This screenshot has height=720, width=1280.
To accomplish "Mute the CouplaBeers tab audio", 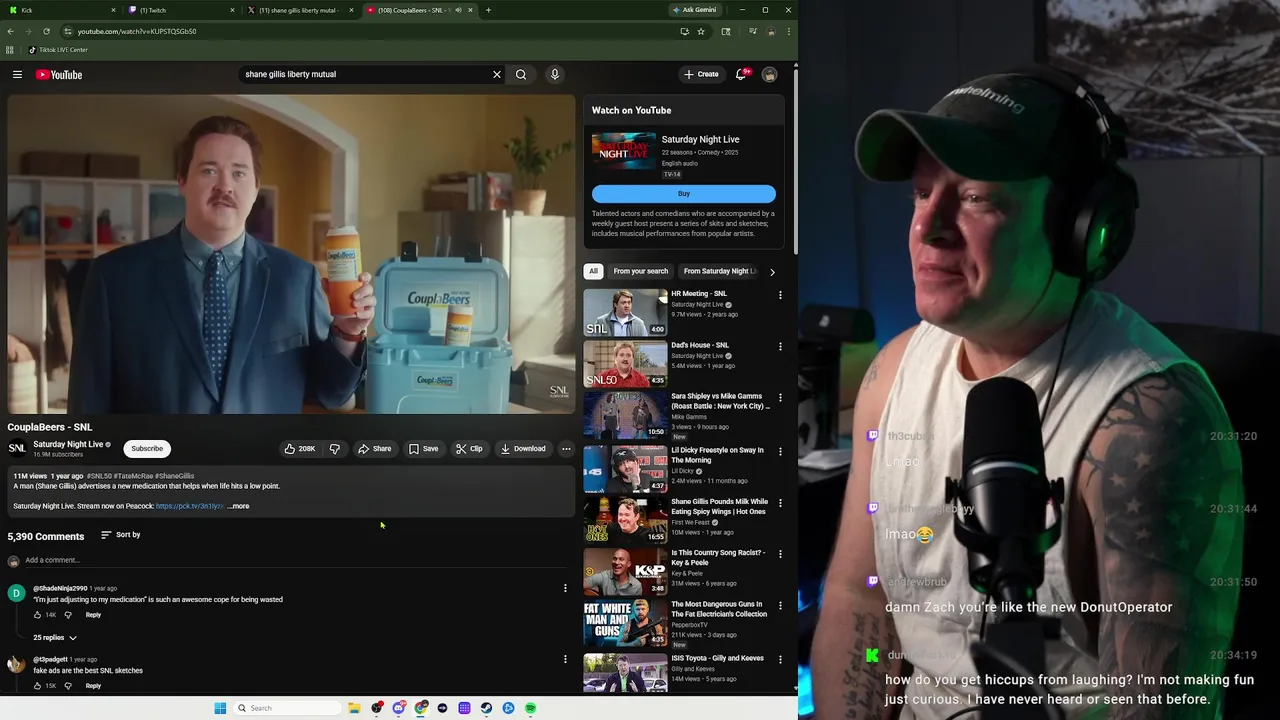I will point(458,10).
